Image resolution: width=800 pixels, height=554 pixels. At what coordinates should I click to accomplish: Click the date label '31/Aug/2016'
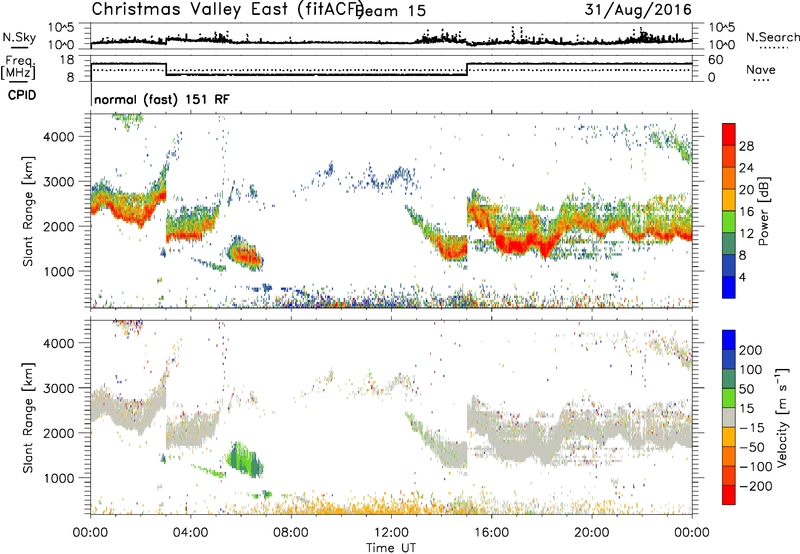(638, 9)
